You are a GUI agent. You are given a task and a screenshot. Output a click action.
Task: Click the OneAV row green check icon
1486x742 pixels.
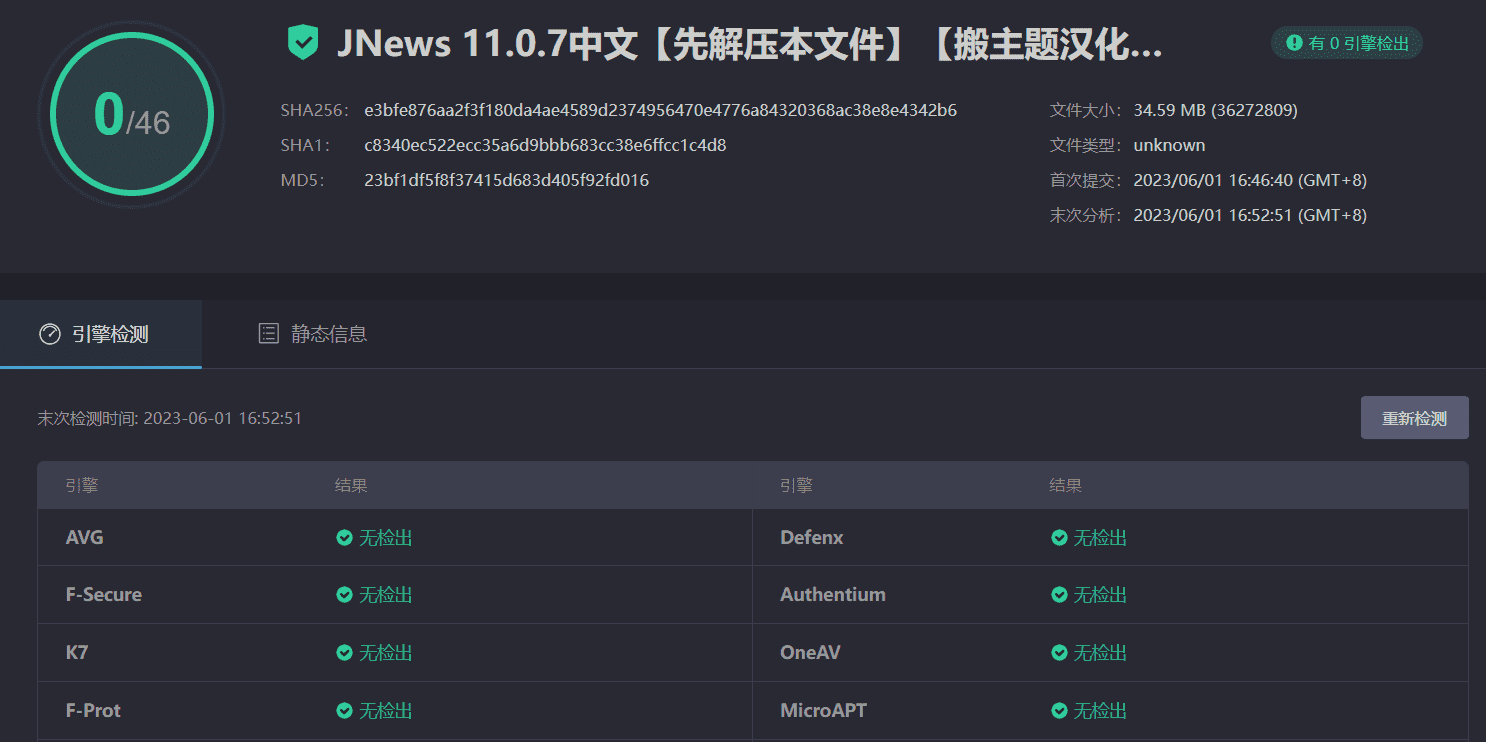[1059, 653]
